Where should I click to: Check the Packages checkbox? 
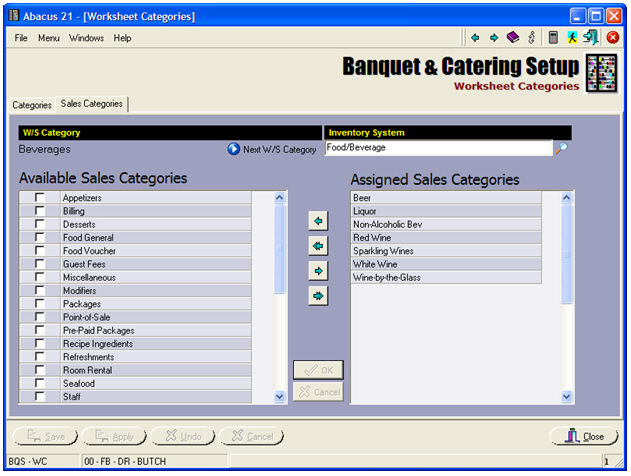click(x=39, y=303)
